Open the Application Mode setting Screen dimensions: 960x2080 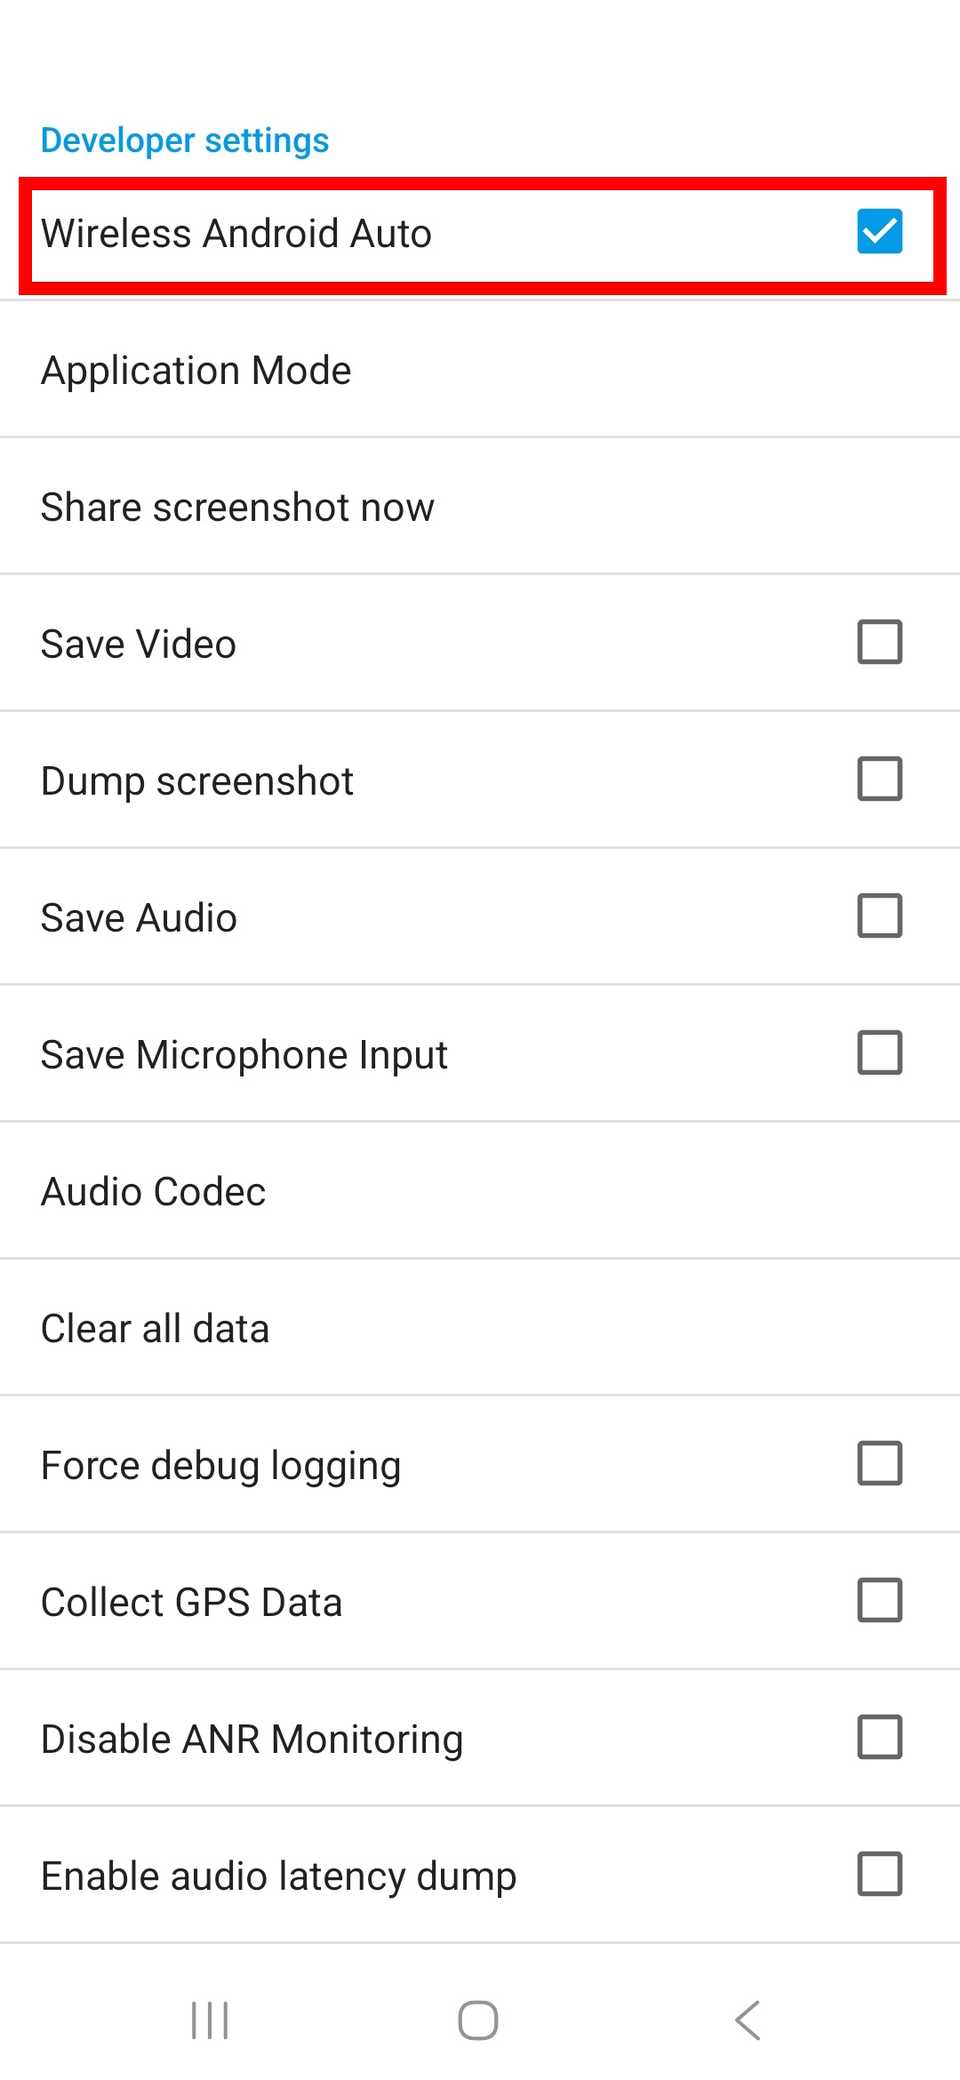point(196,371)
